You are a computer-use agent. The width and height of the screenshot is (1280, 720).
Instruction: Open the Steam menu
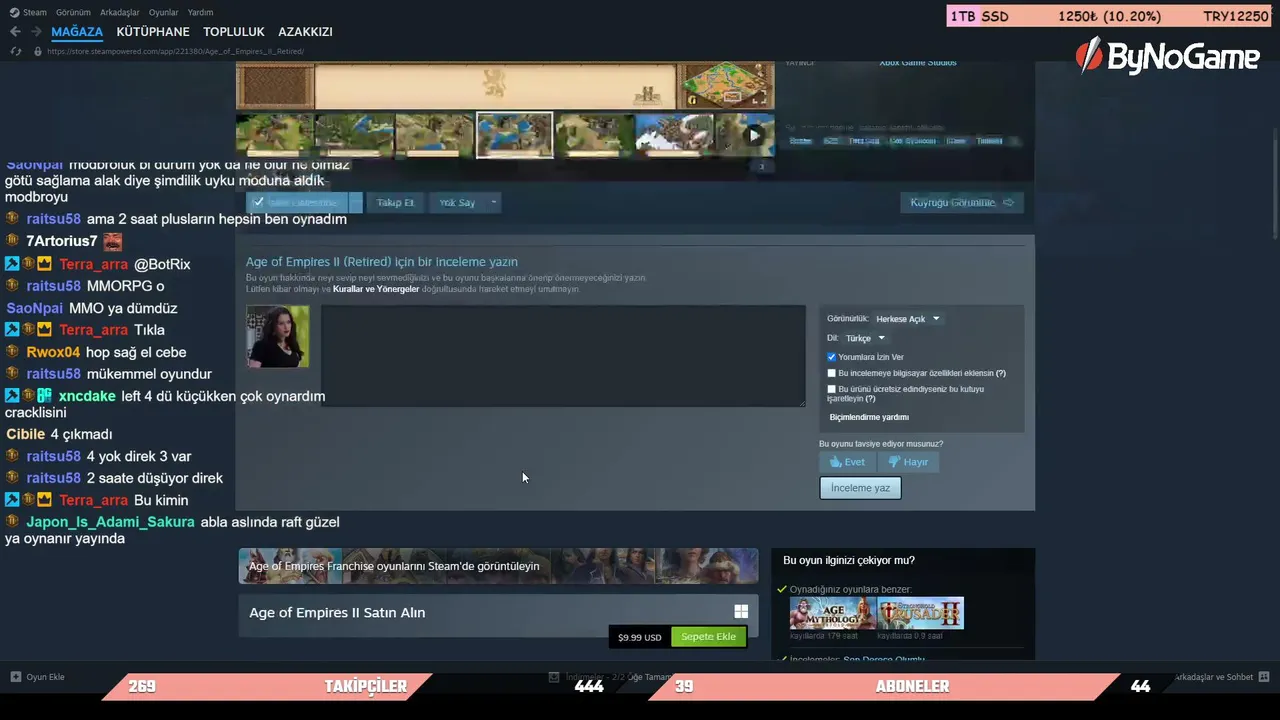point(35,12)
